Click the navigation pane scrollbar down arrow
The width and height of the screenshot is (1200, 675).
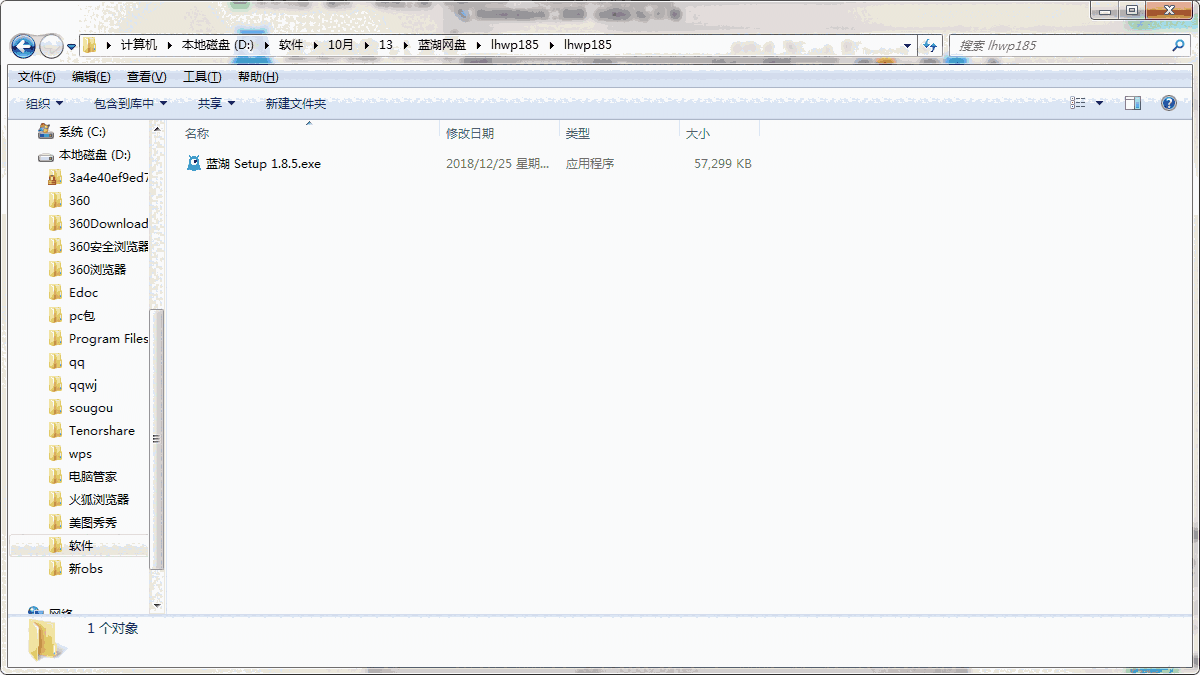[157, 605]
